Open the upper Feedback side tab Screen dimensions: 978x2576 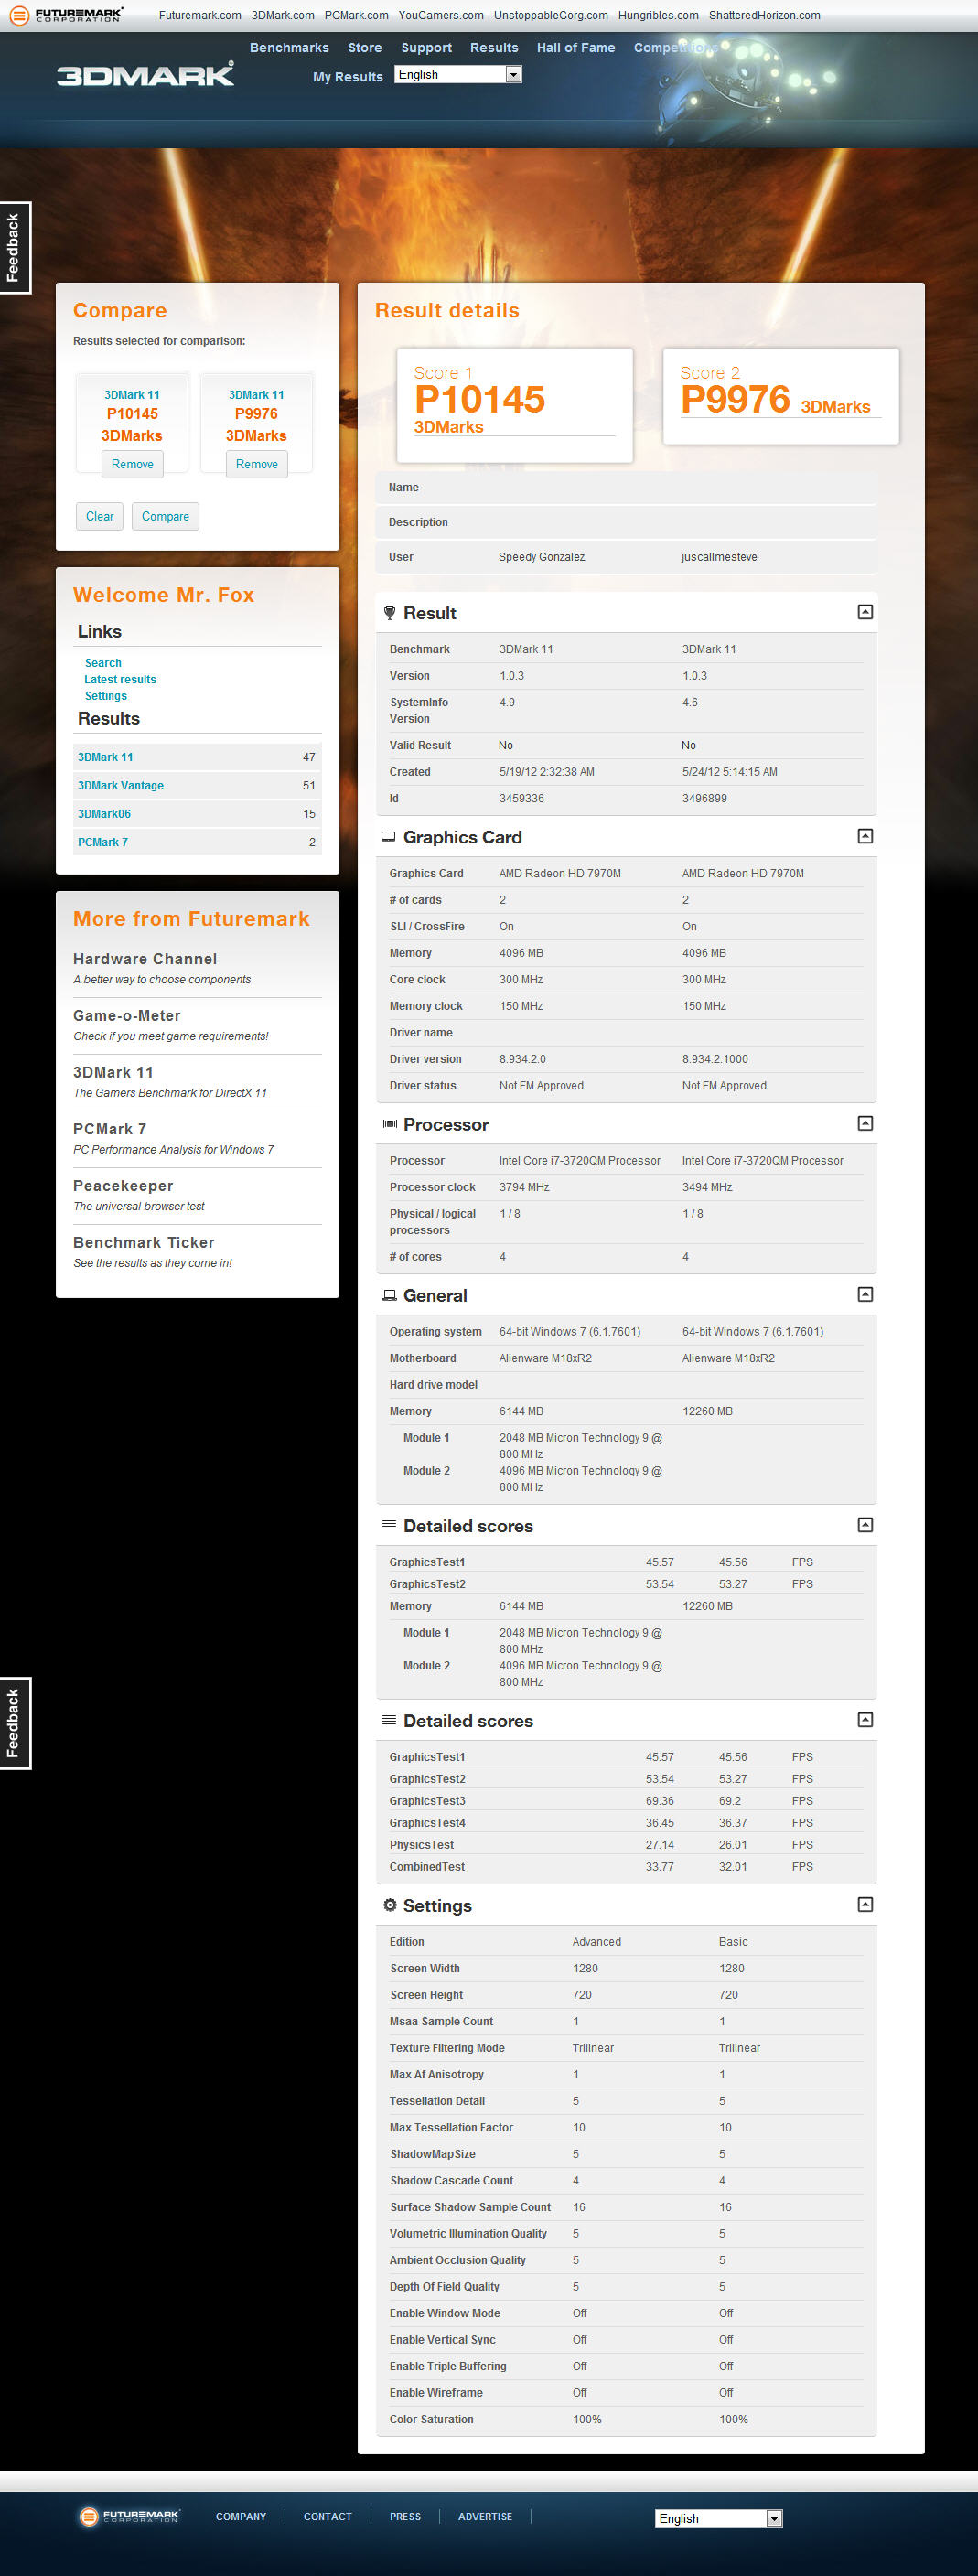[15, 248]
